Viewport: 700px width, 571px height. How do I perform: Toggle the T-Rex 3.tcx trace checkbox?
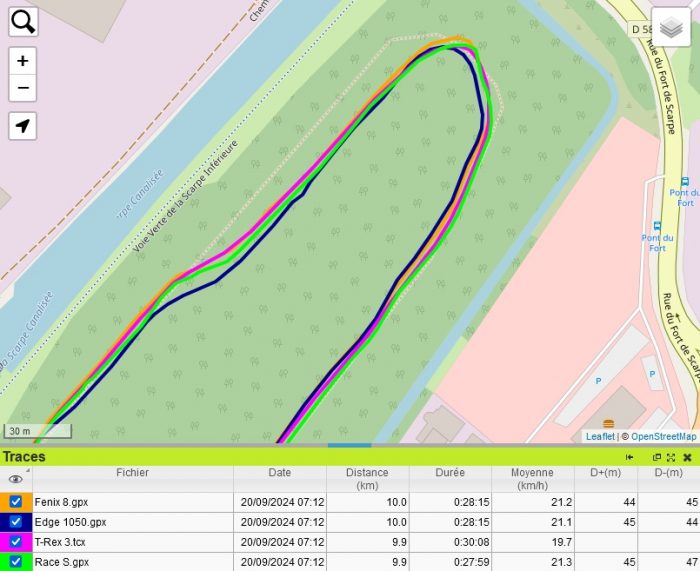coord(16,542)
